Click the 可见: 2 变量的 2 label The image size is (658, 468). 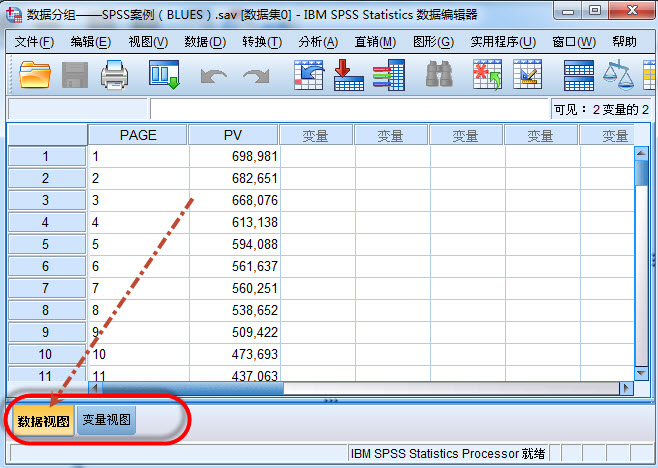pos(601,110)
